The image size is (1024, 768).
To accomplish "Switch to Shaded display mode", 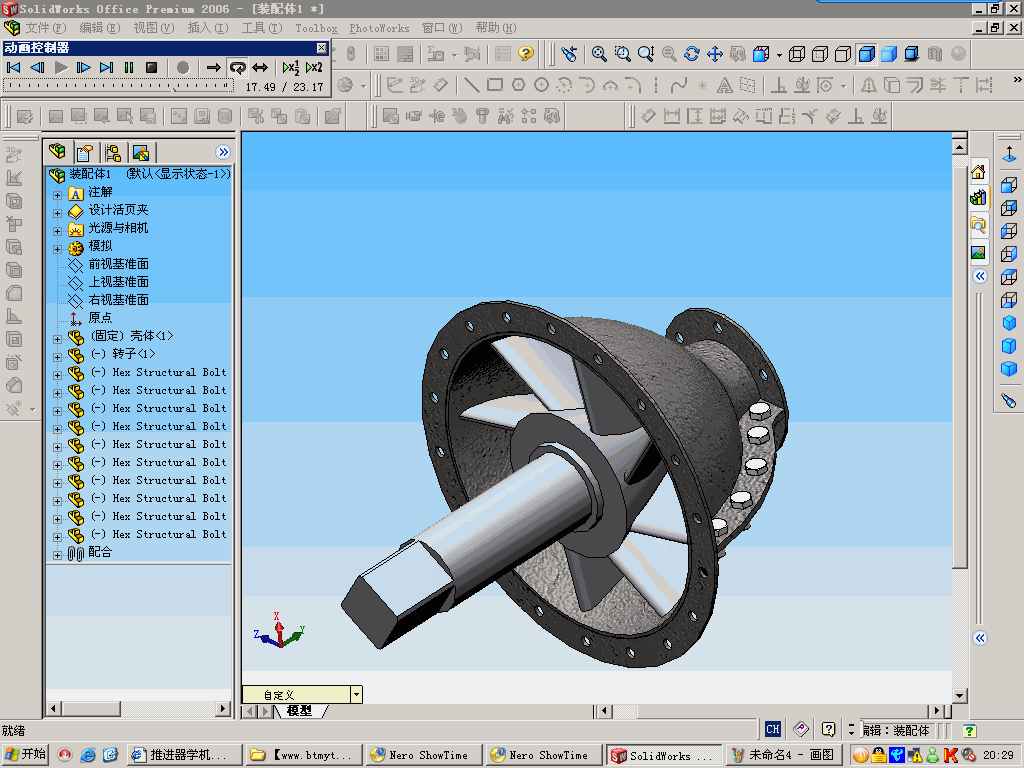I will pos(889,54).
